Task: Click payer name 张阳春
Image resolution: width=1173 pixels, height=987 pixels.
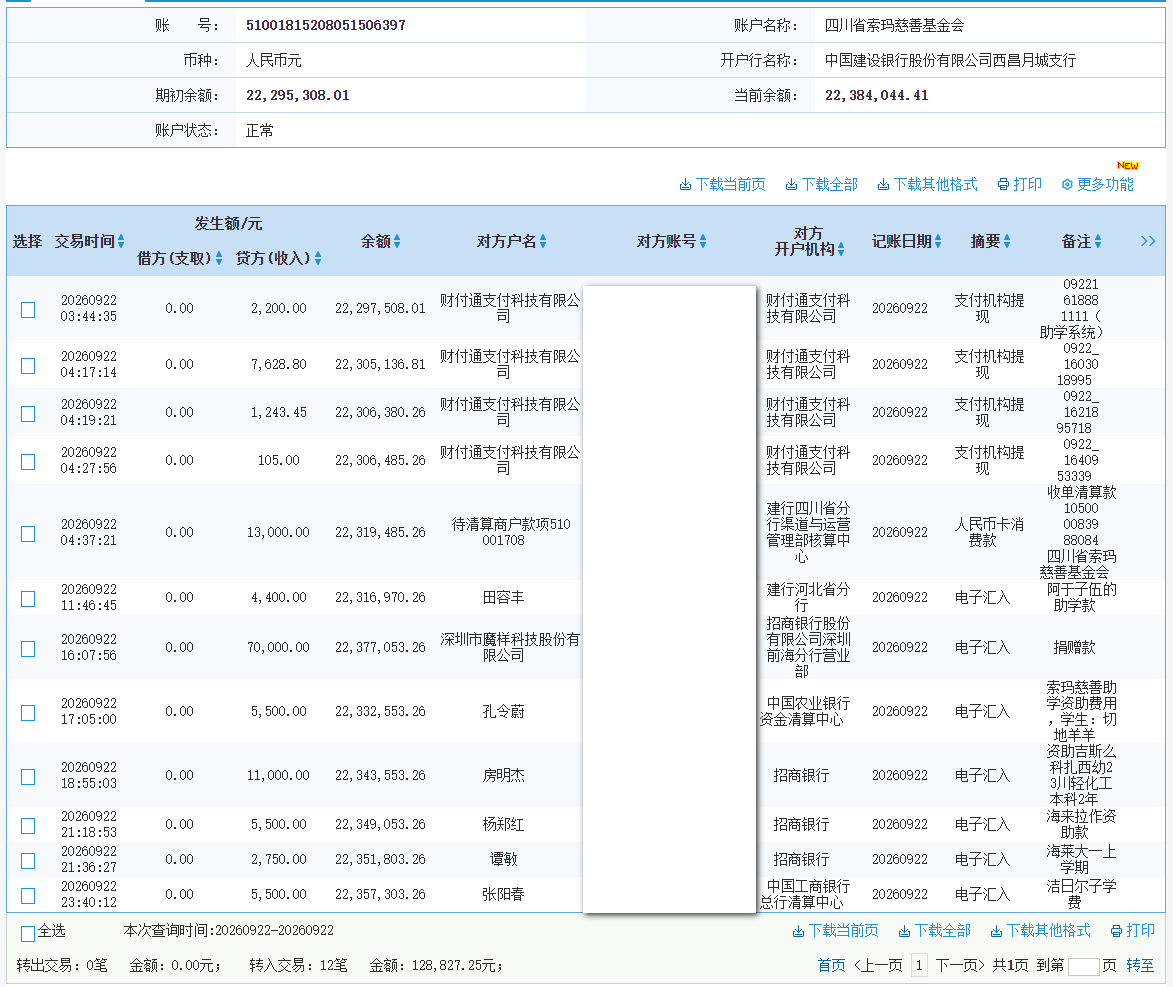Action: pos(503,894)
